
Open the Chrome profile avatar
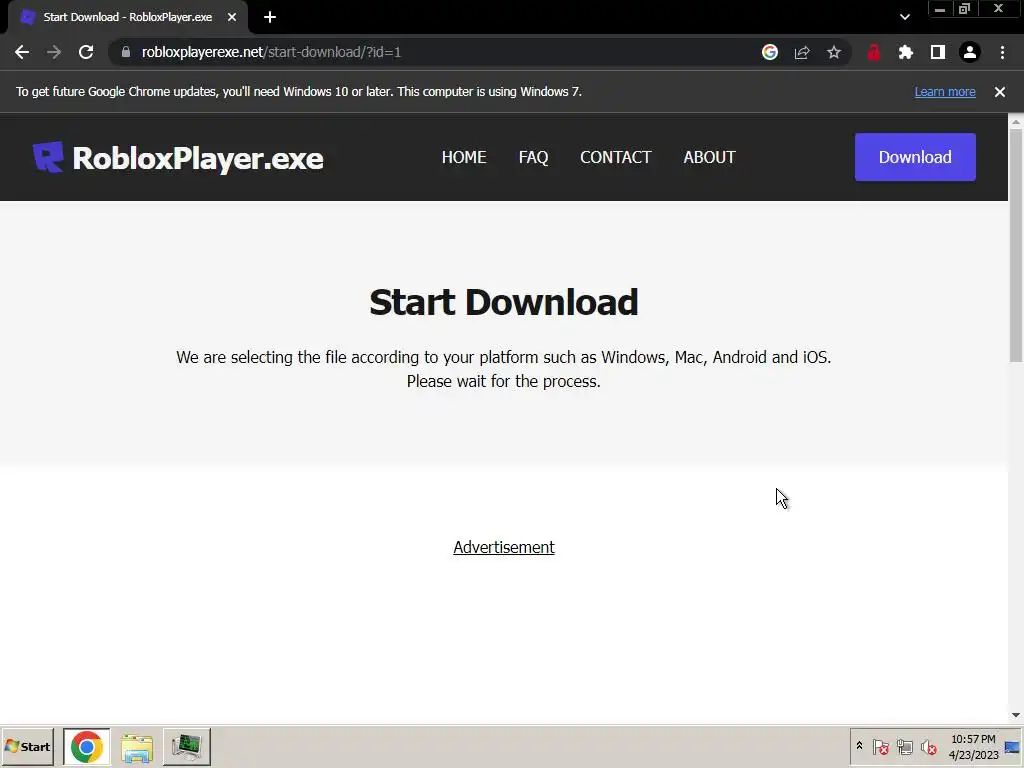click(970, 52)
